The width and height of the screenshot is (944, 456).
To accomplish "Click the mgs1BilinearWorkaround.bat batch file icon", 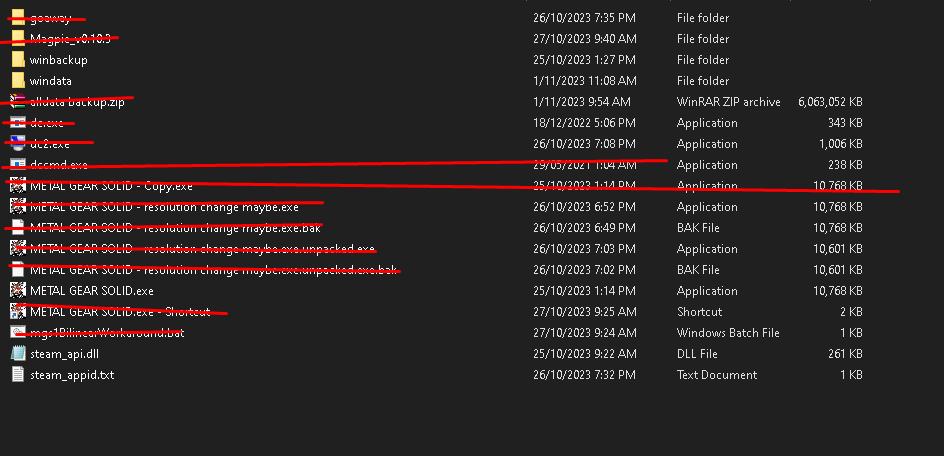I will (x=18, y=333).
